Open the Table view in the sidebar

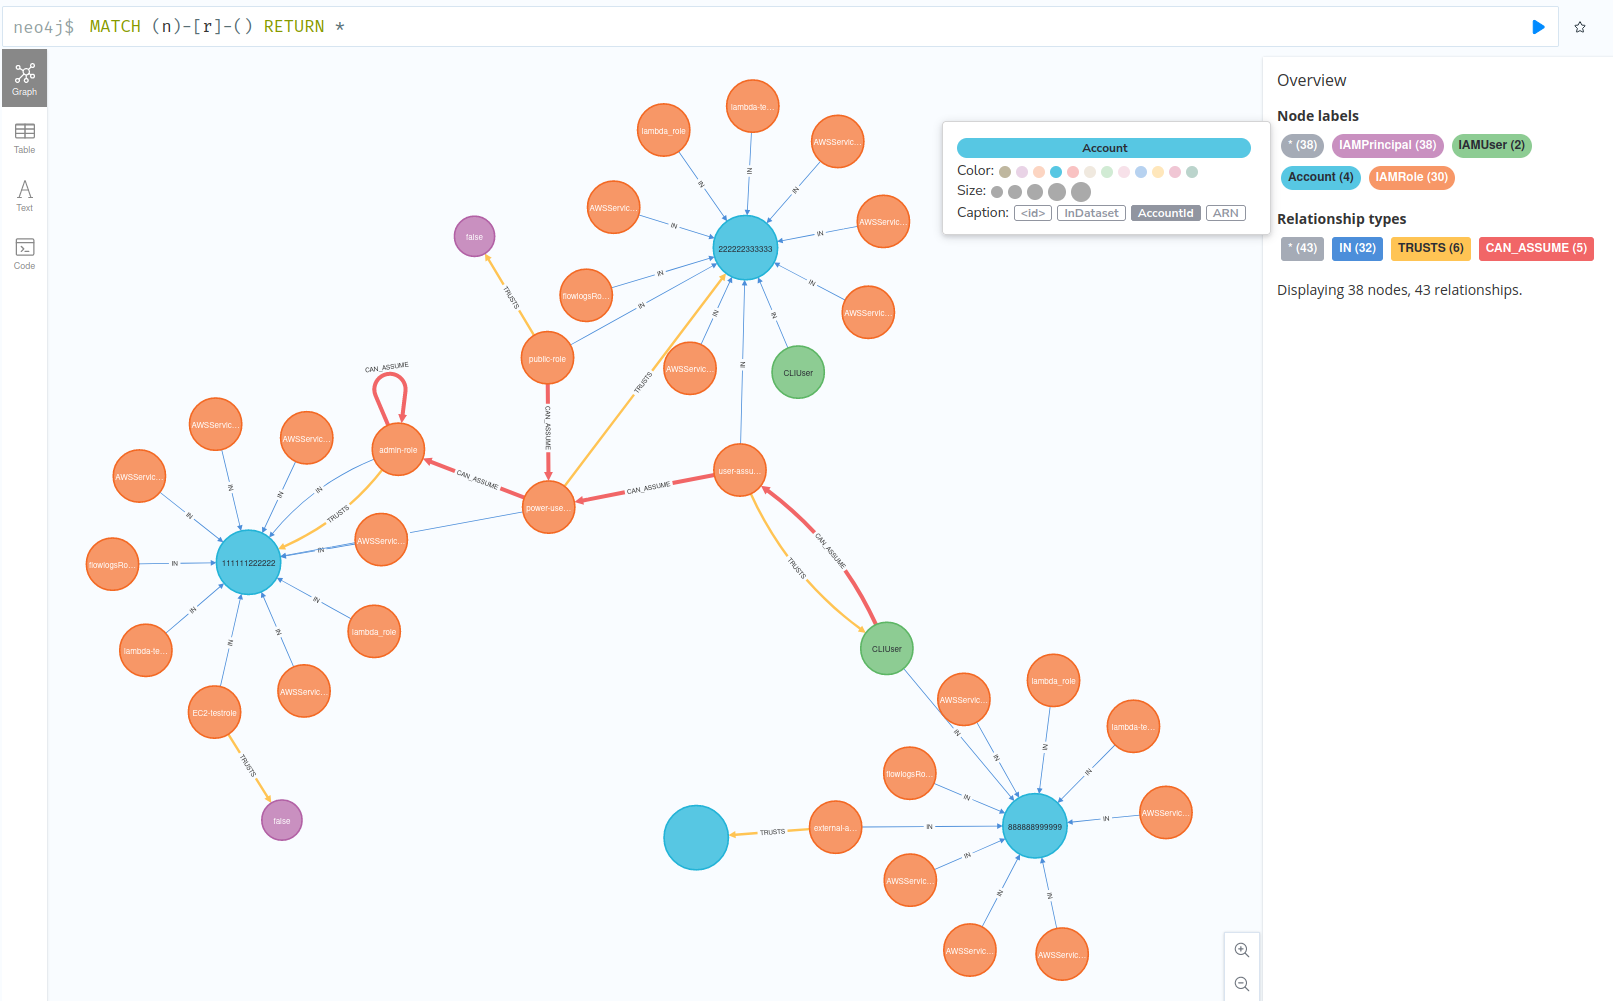click(24, 138)
